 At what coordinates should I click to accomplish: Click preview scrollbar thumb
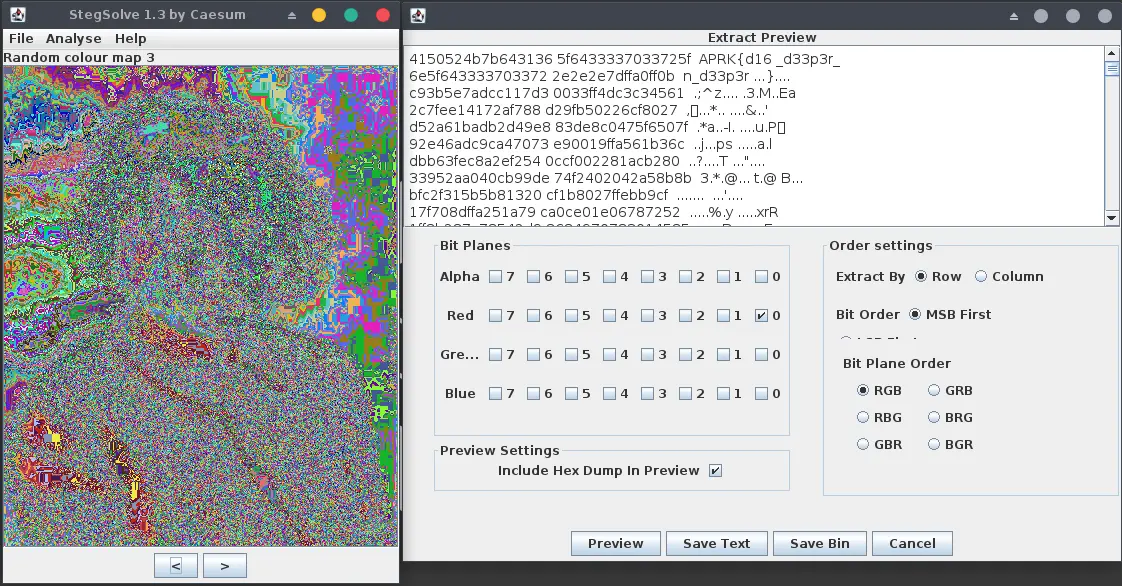click(x=1111, y=69)
